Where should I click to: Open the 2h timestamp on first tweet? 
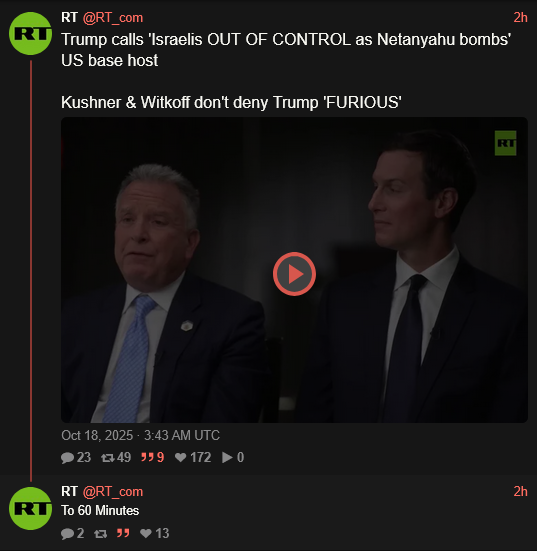pyautogui.click(x=520, y=18)
